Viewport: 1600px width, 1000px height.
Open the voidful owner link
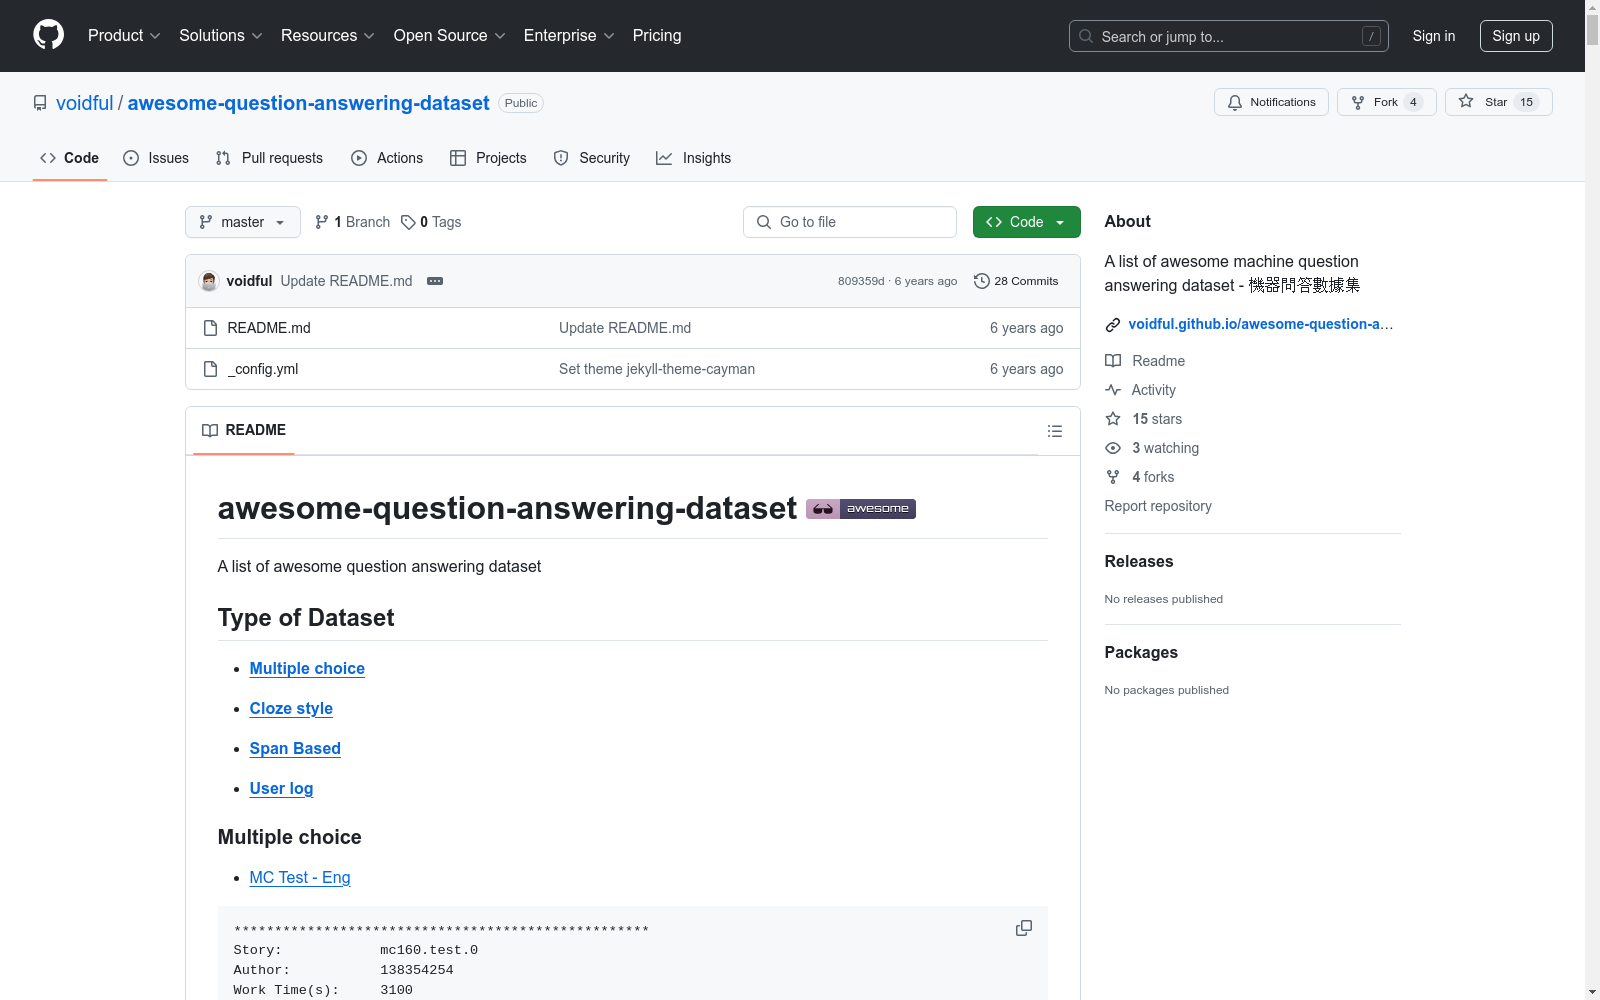(x=85, y=103)
